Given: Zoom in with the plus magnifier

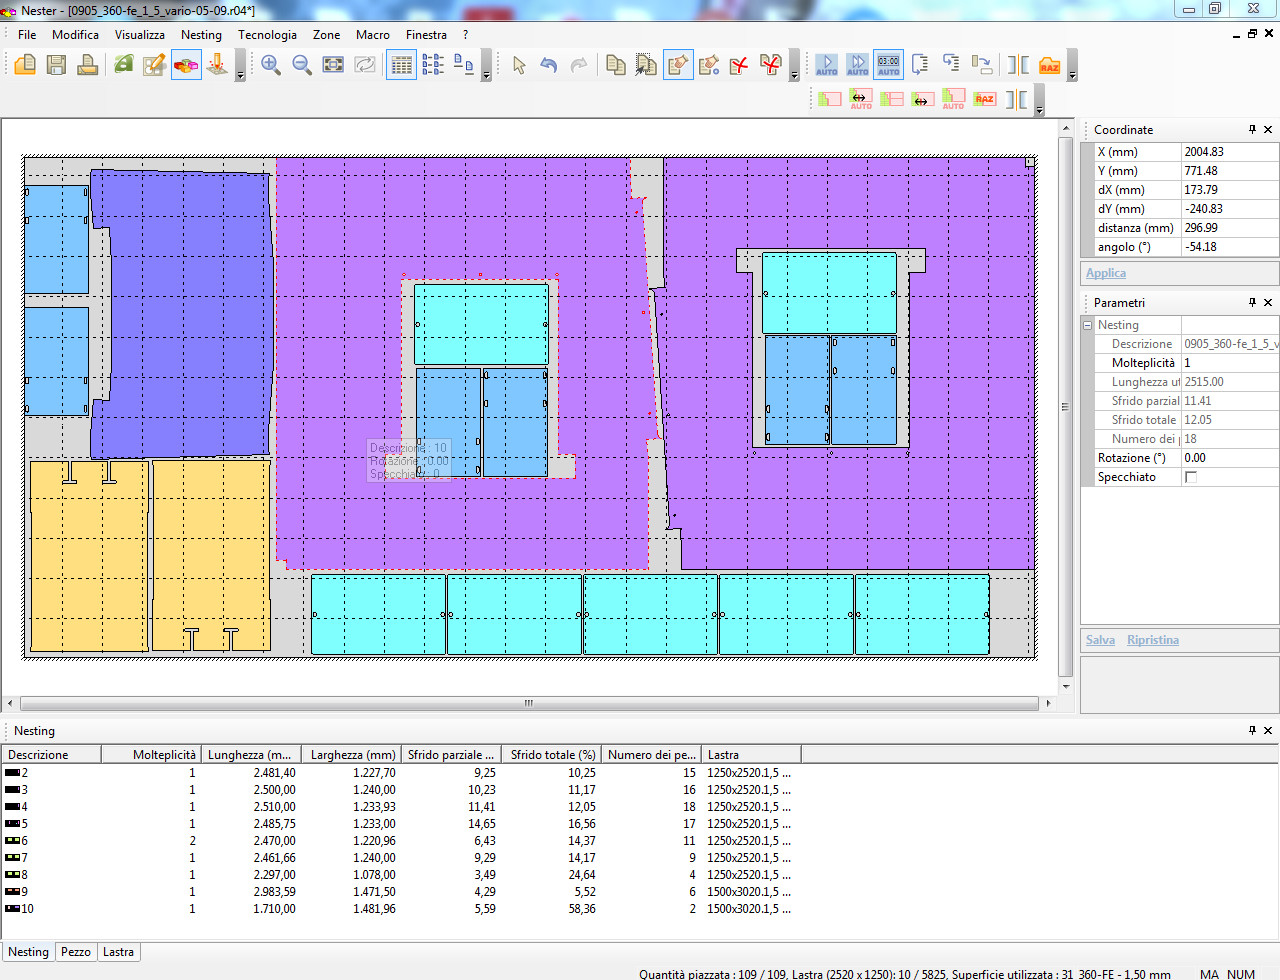Looking at the screenshot, I should [x=271, y=65].
